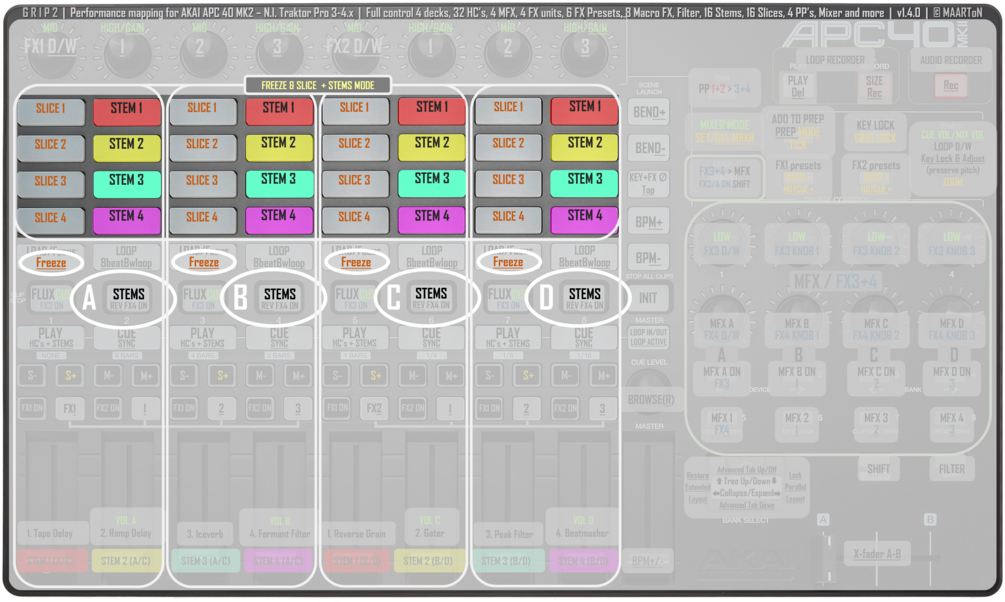The height and width of the screenshot is (602, 1005).
Task: Tap the red STEM 1 pad in deck A
Action: tap(127, 110)
